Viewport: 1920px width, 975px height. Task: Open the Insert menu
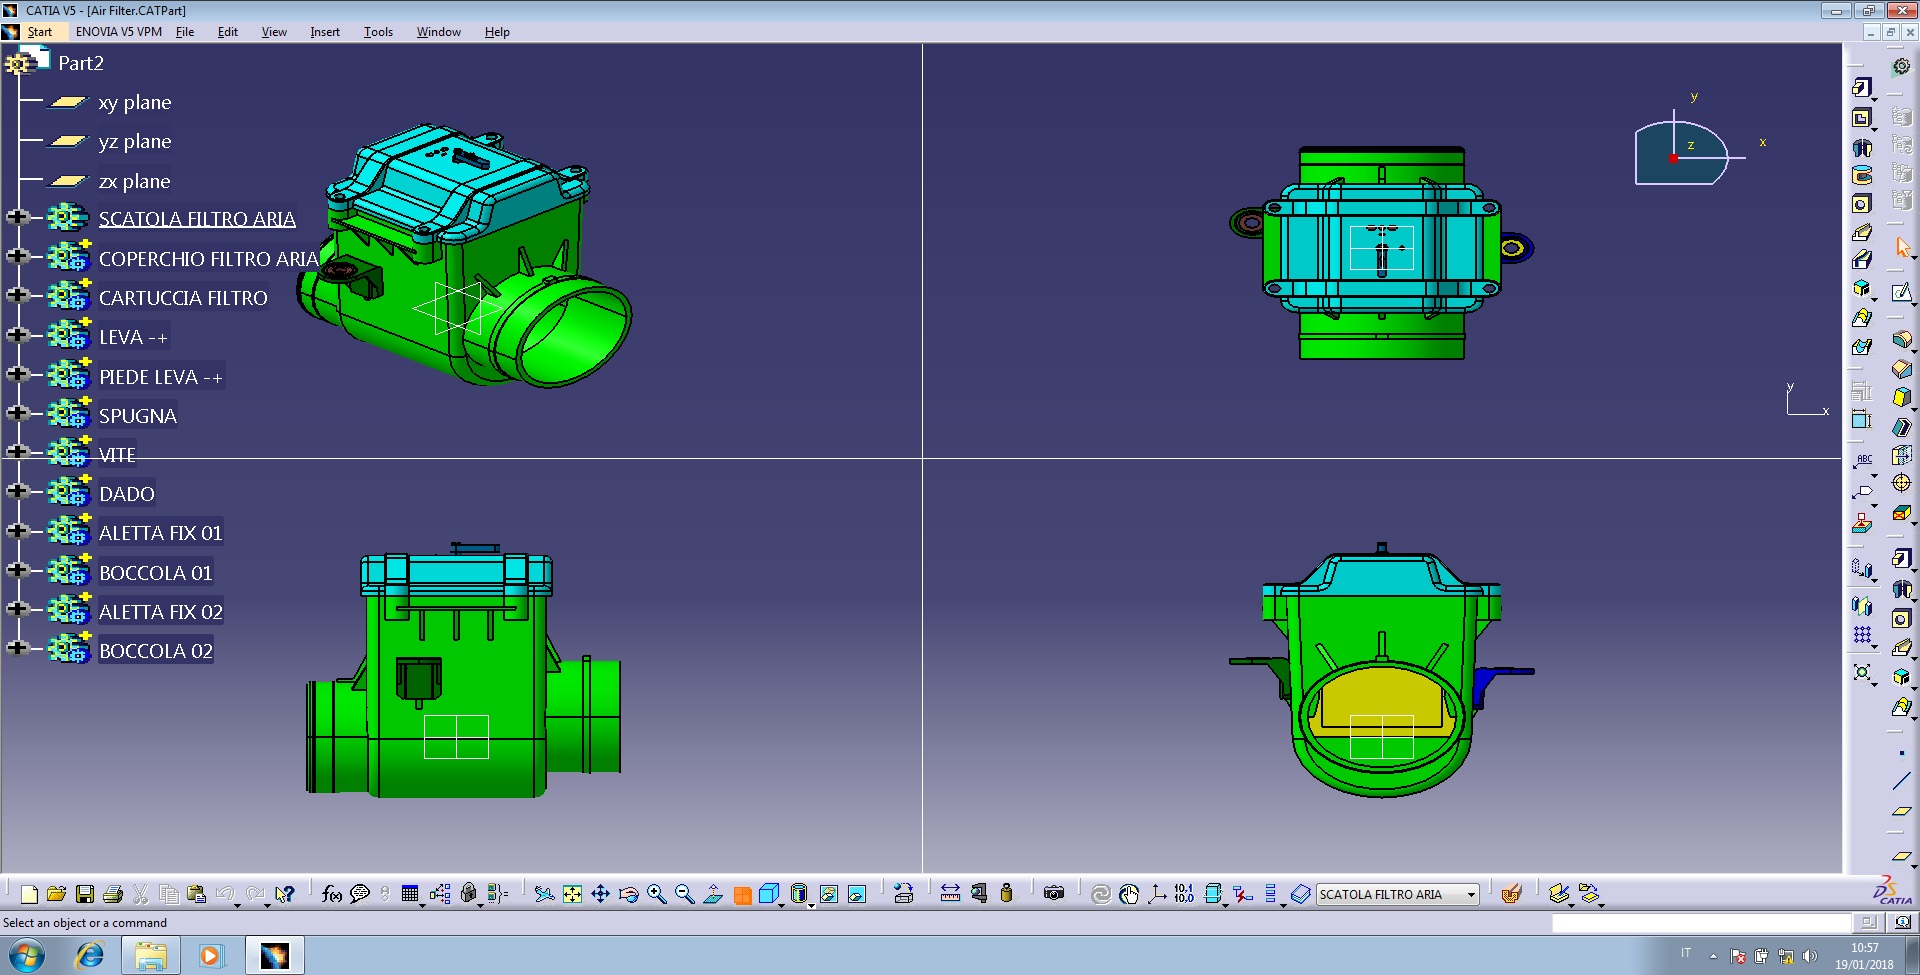coord(325,32)
